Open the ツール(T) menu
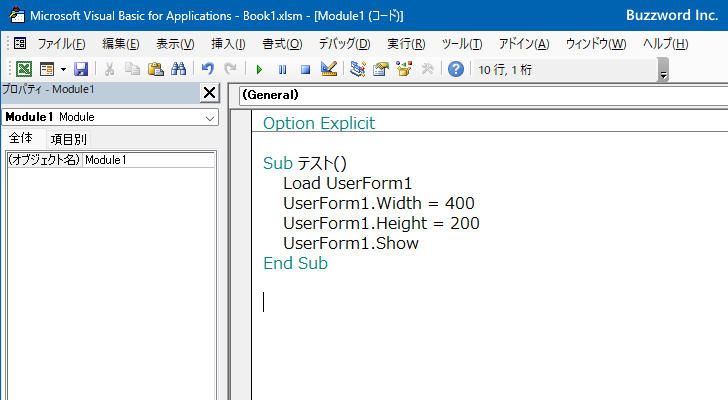Viewport: 728px width, 400px height. click(462, 44)
